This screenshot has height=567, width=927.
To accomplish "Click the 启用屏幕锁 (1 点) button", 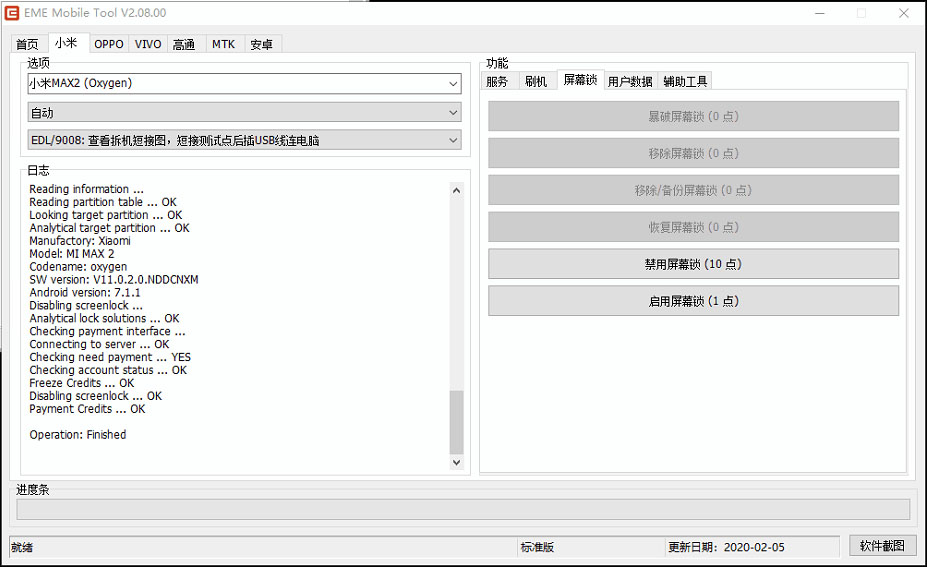I will [693, 301].
